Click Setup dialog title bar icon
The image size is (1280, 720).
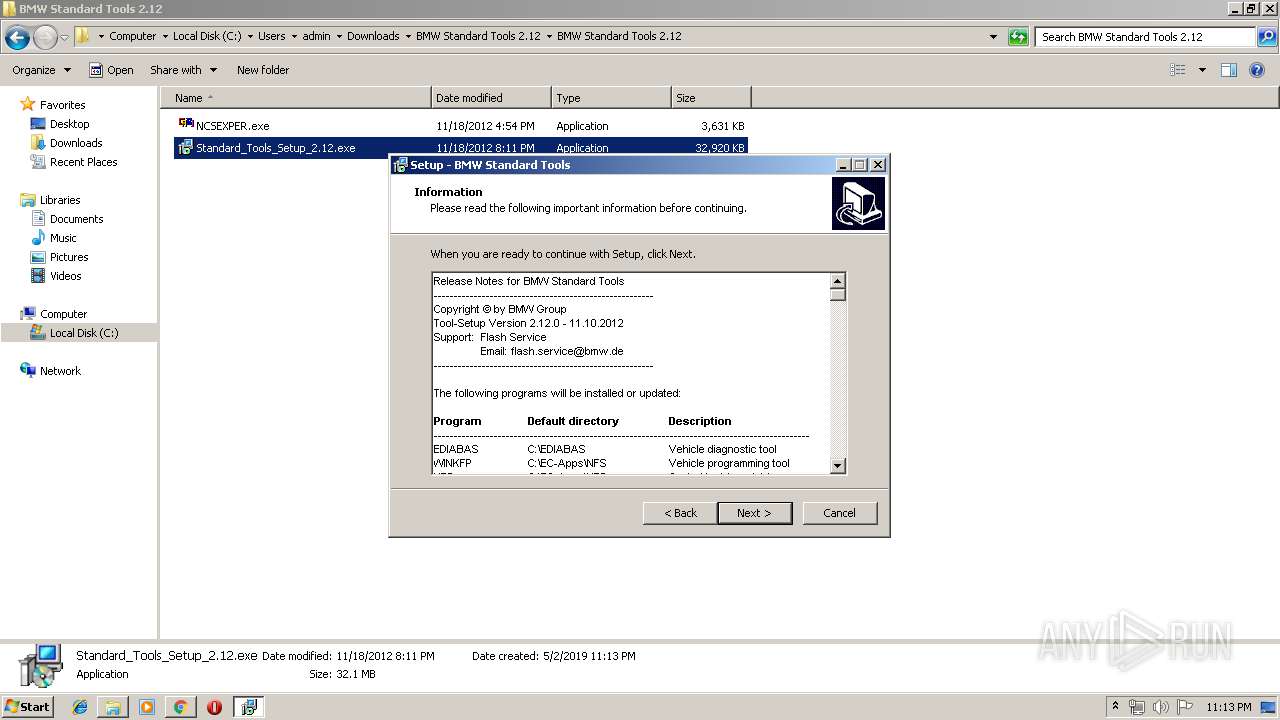click(400, 165)
